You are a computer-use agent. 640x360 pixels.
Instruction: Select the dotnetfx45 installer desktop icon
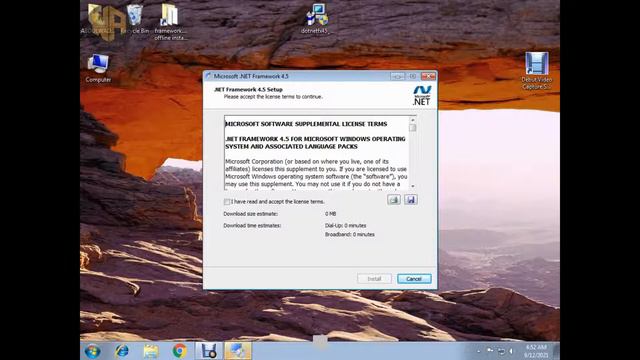click(x=316, y=19)
